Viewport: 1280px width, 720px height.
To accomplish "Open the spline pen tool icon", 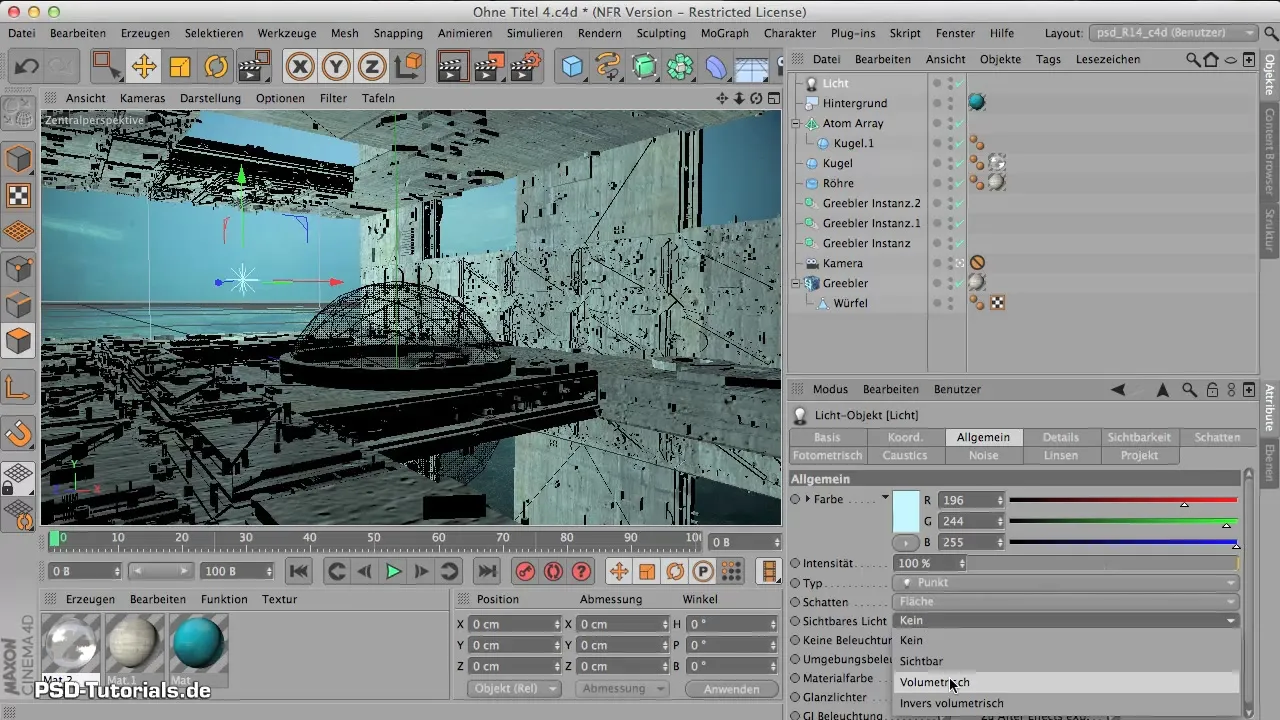I will 608,67.
